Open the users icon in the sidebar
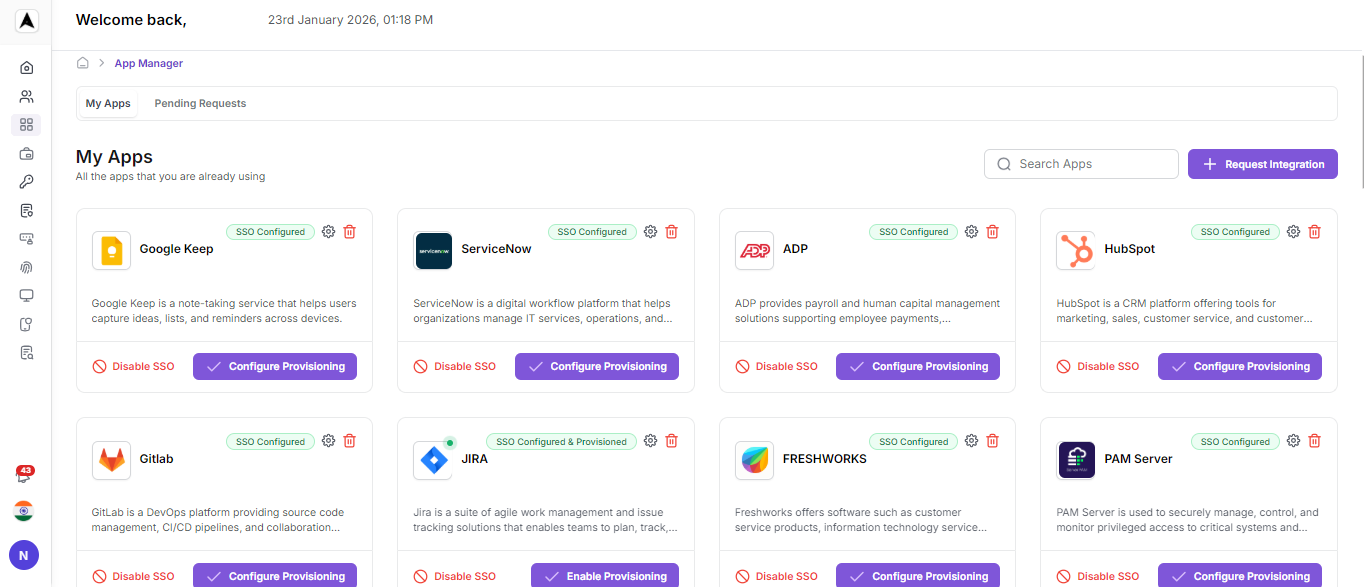This screenshot has width=1364, height=587. 27,97
